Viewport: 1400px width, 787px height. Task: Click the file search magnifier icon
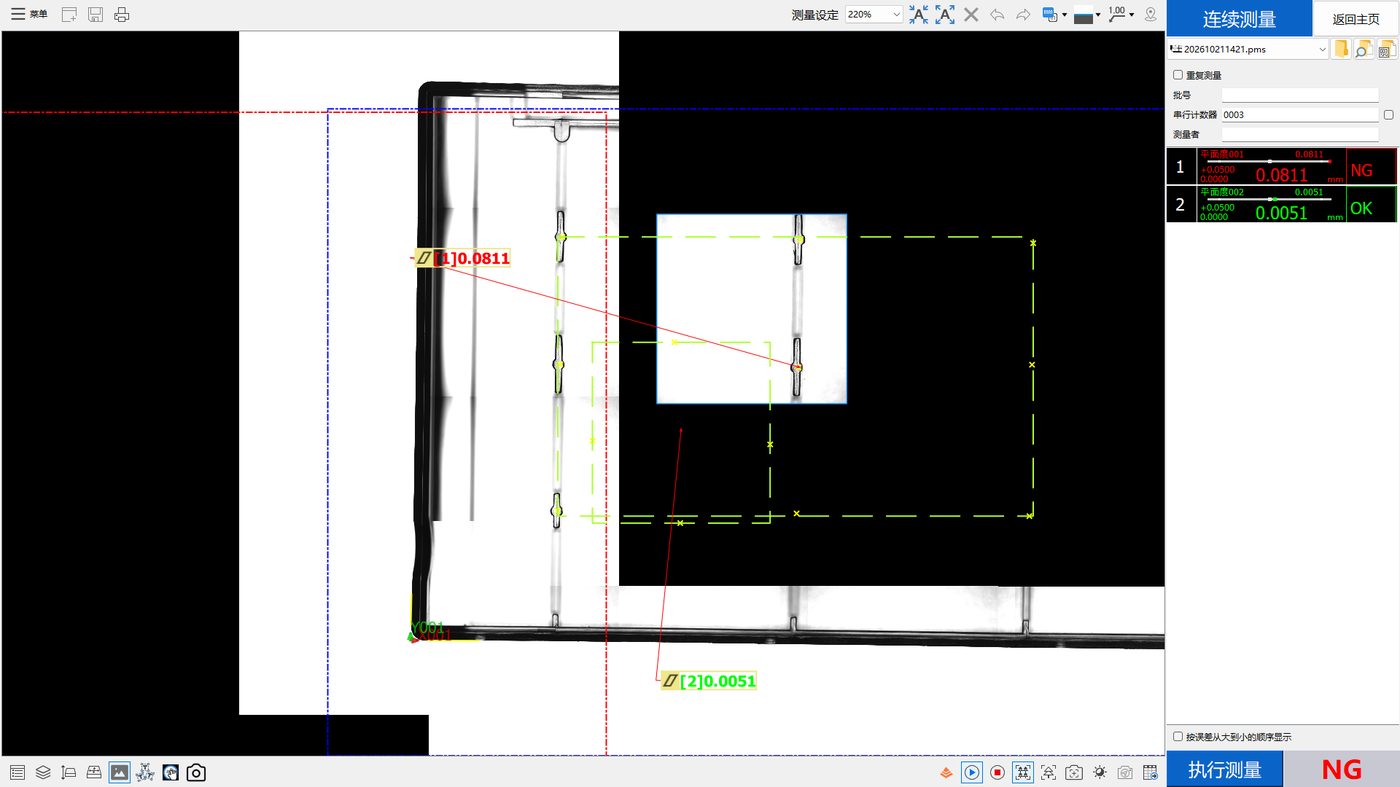click(1363, 49)
